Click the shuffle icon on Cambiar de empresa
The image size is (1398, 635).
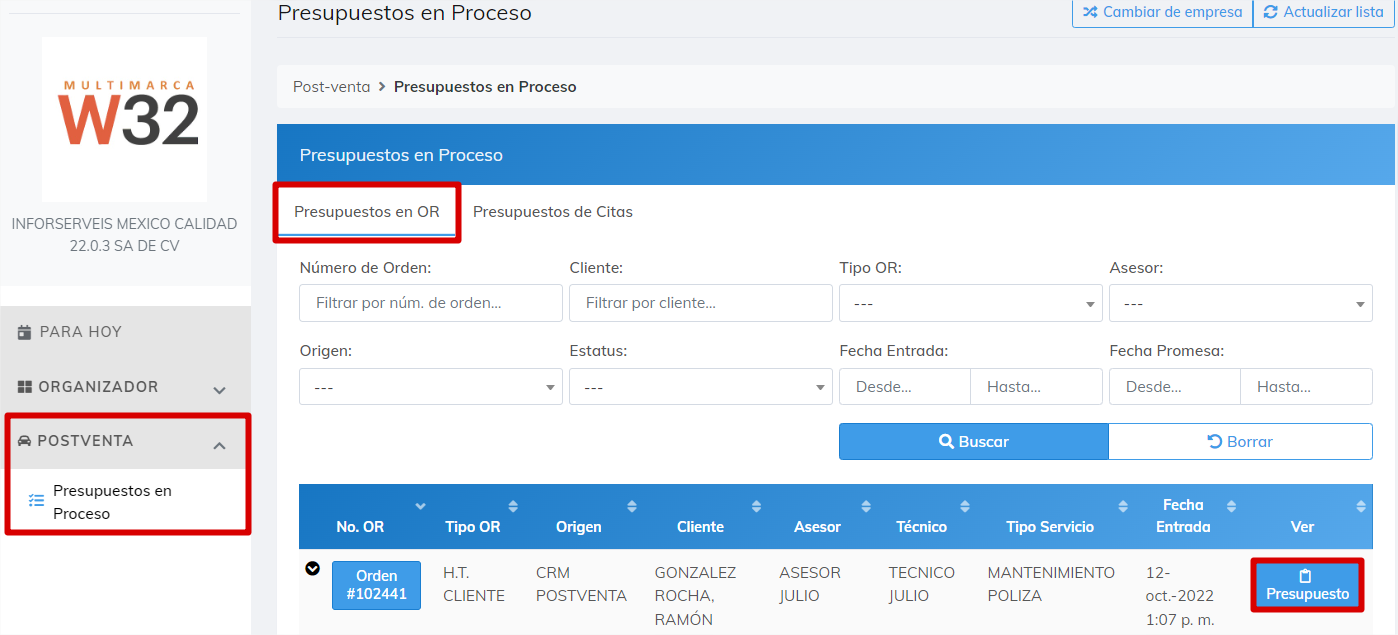click(x=1091, y=12)
